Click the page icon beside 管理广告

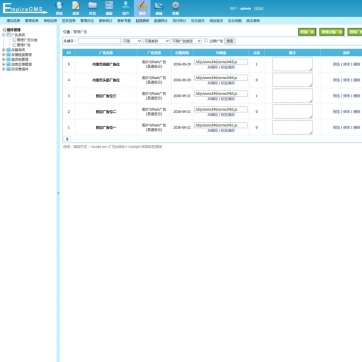[x=14, y=44]
